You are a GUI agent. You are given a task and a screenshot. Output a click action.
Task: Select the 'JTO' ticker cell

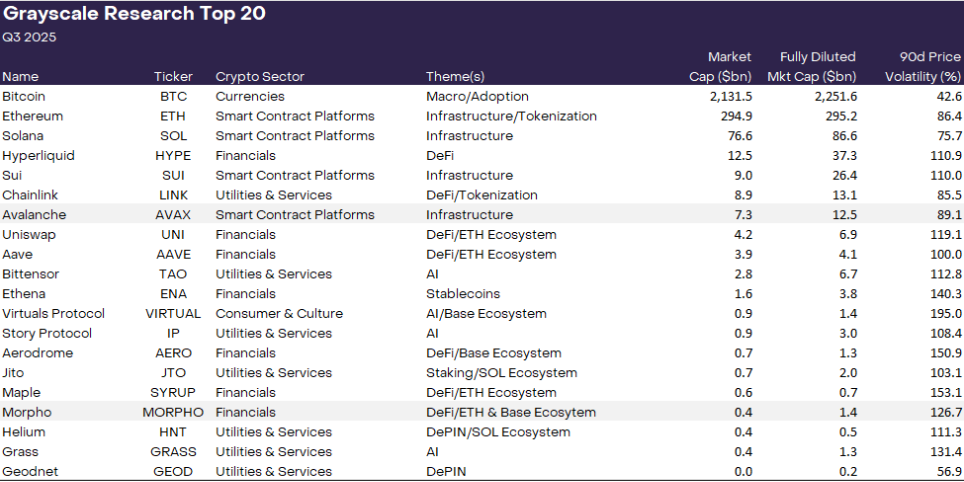point(173,373)
